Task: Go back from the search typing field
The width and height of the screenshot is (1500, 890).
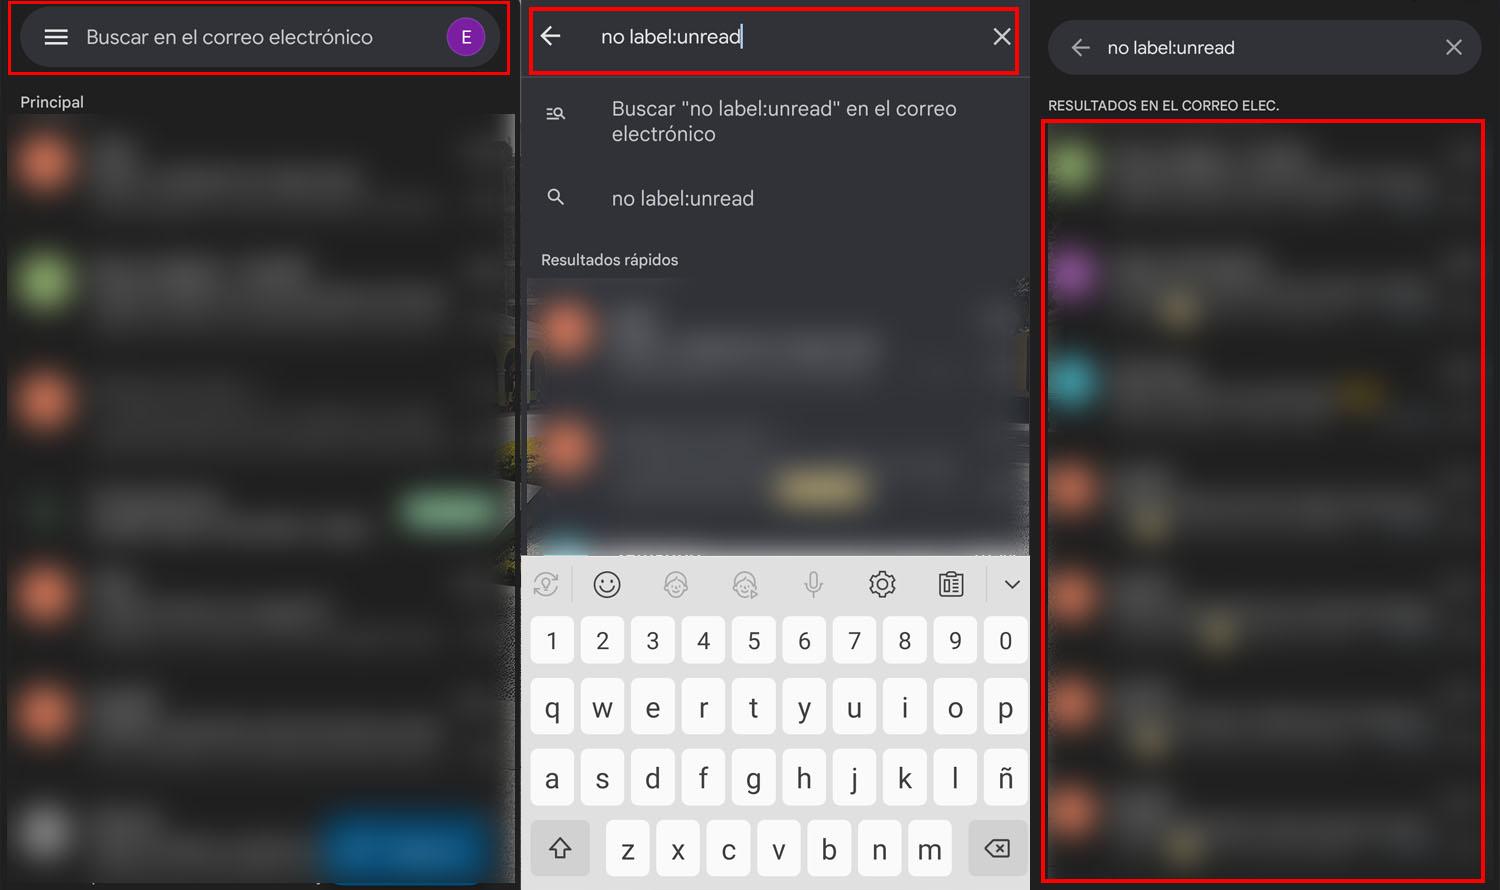Action: pyautogui.click(x=551, y=36)
